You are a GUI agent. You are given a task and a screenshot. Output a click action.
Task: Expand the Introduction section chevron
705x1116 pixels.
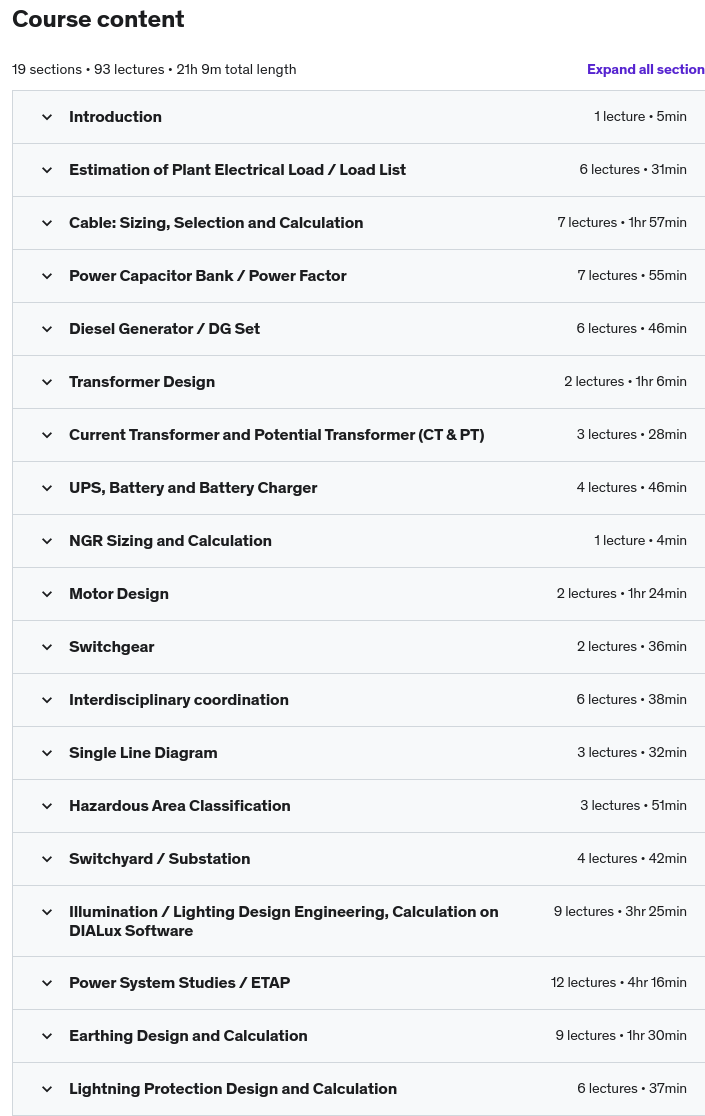click(47, 117)
